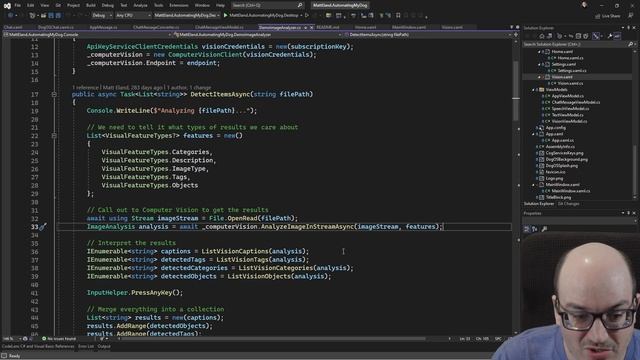
Task: Click Property Pages wrench icon in Properties panel
Action: point(544,229)
